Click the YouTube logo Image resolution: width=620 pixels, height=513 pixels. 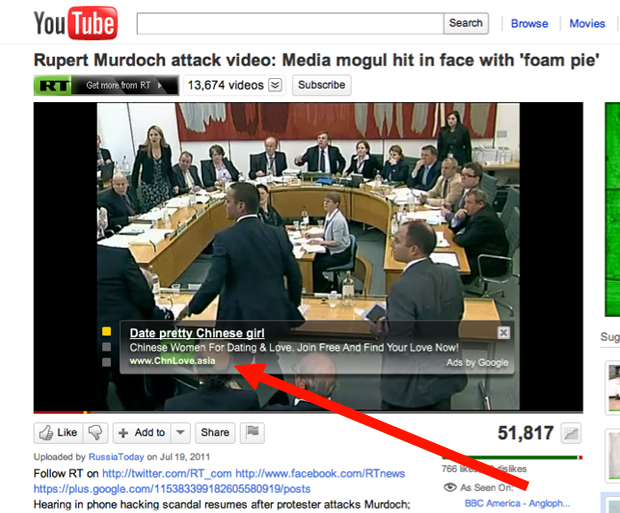(76, 23)
